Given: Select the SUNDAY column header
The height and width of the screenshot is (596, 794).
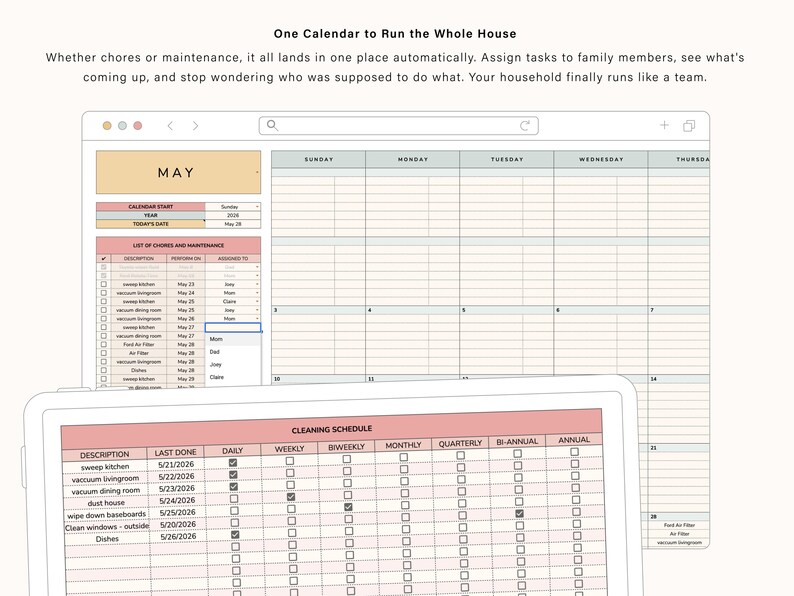Looking at the screenshot, I should [x=319, y=159].
